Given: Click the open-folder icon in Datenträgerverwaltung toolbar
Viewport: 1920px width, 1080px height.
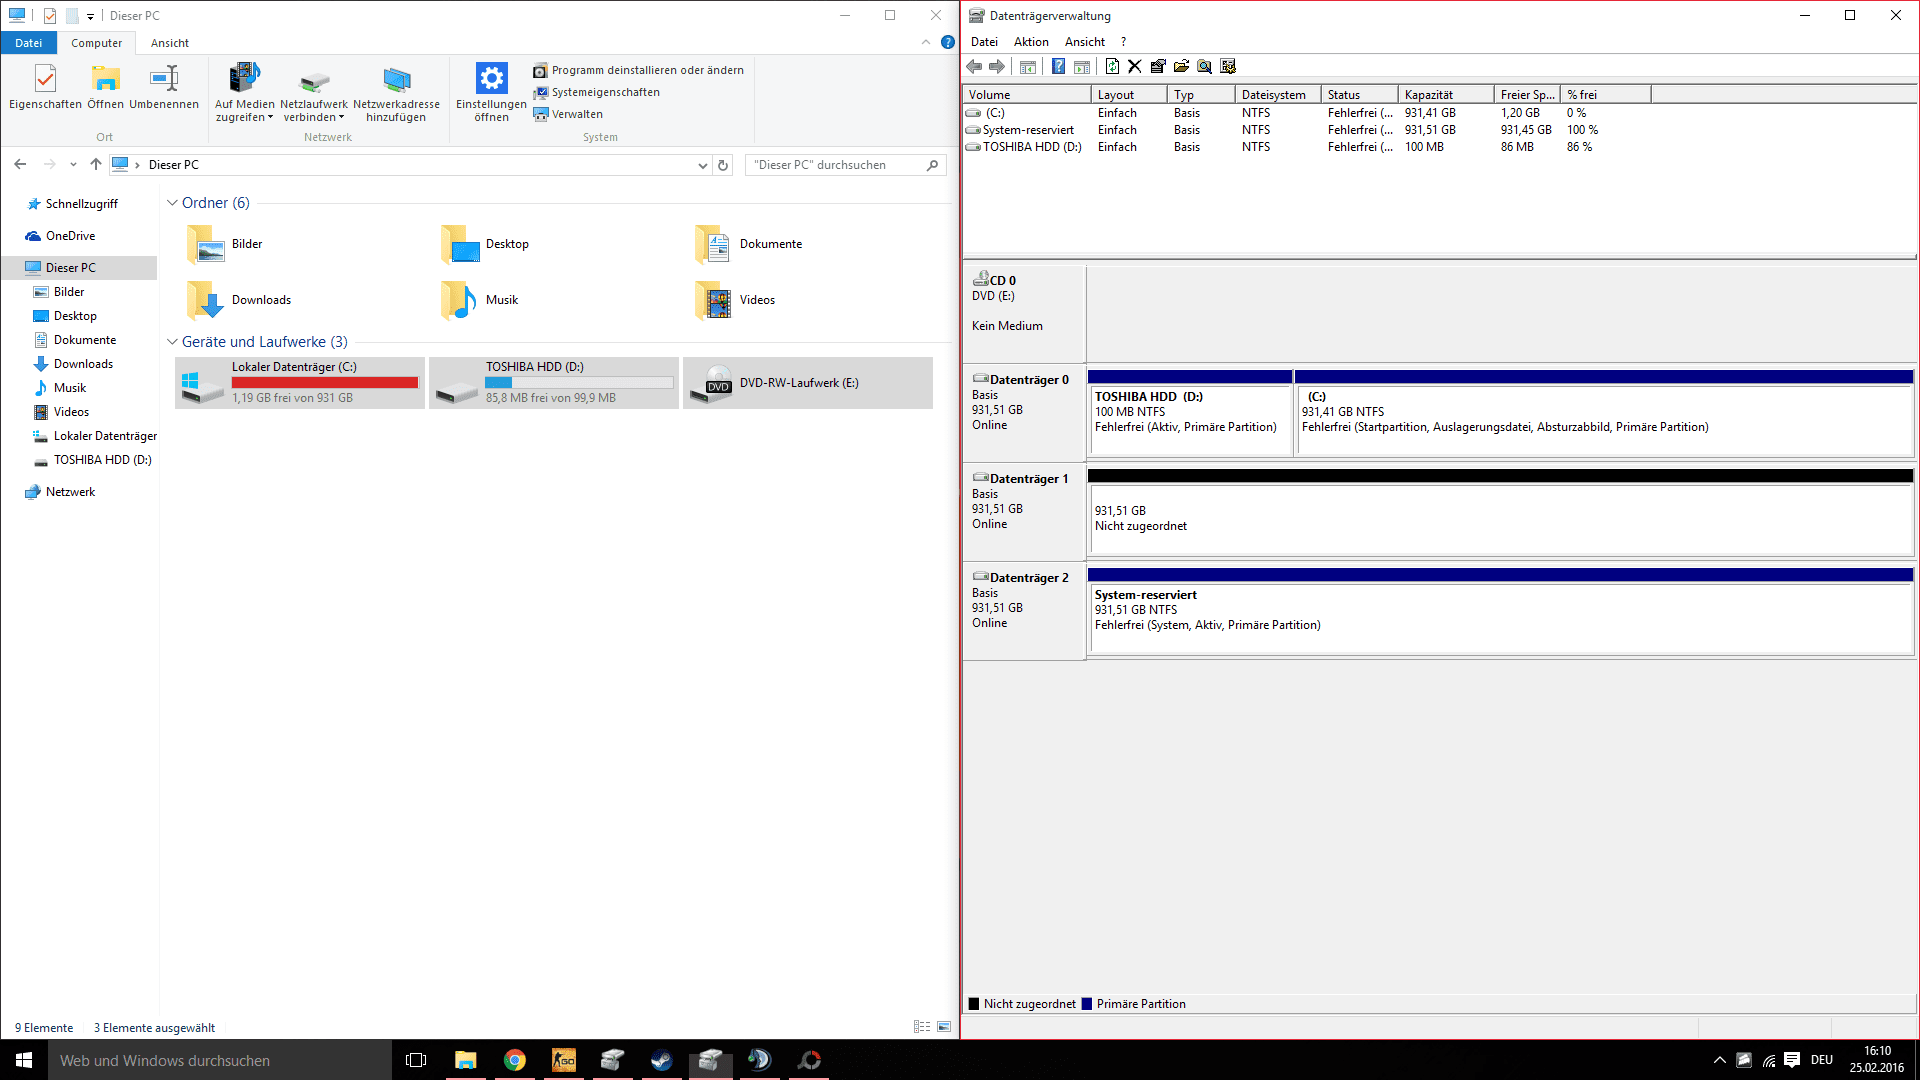Looking at the screenshot, I should [x=1181, y=66].
